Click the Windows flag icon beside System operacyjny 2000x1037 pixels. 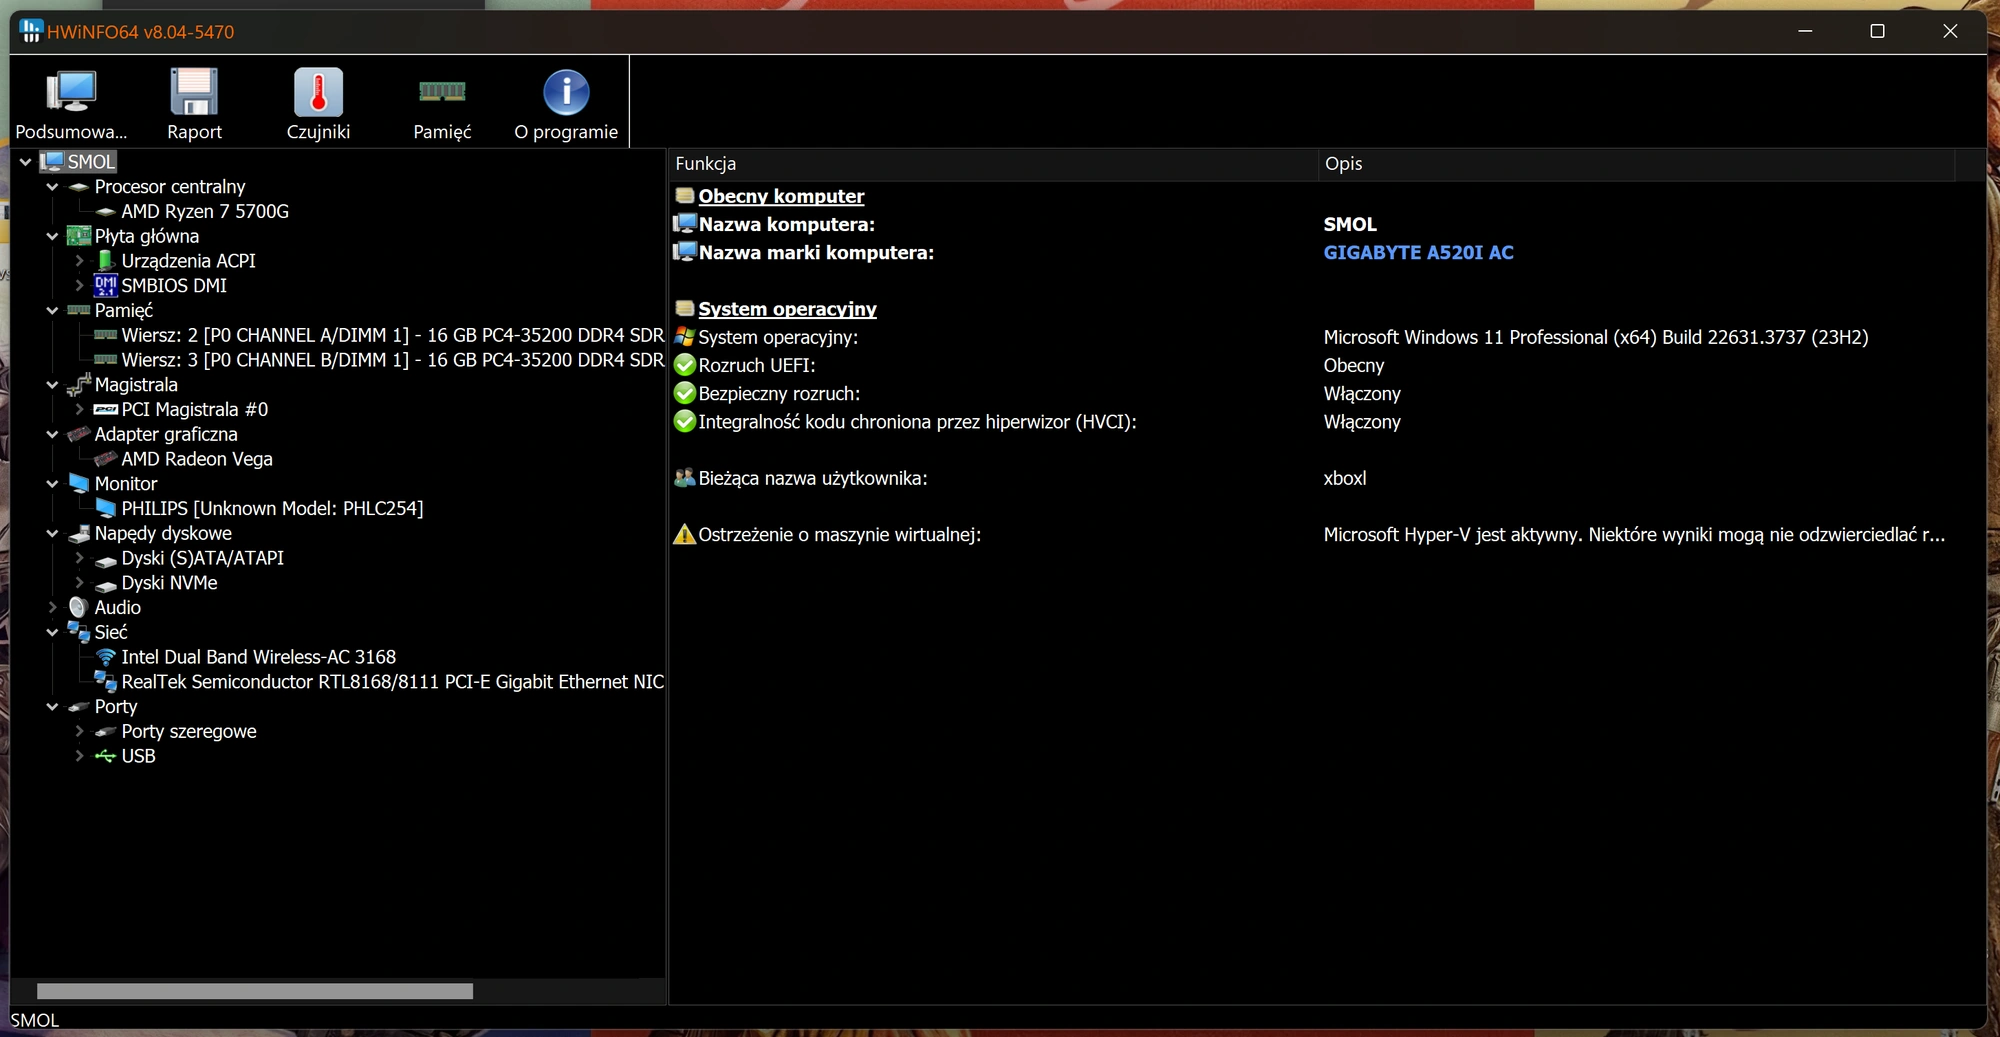[x=684, y=337]
